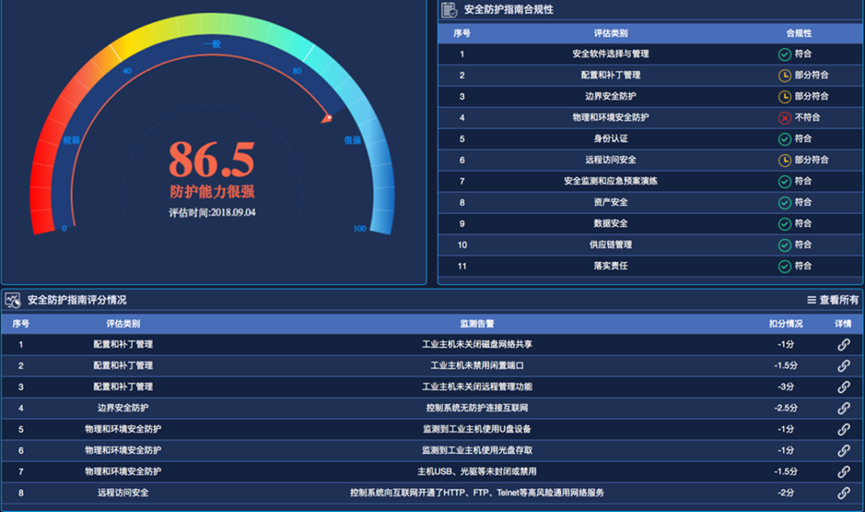This screenshot has height=512, width=865.
Task: Click red X icon for 物理和环境安全防护
Action: click(784, 118)
